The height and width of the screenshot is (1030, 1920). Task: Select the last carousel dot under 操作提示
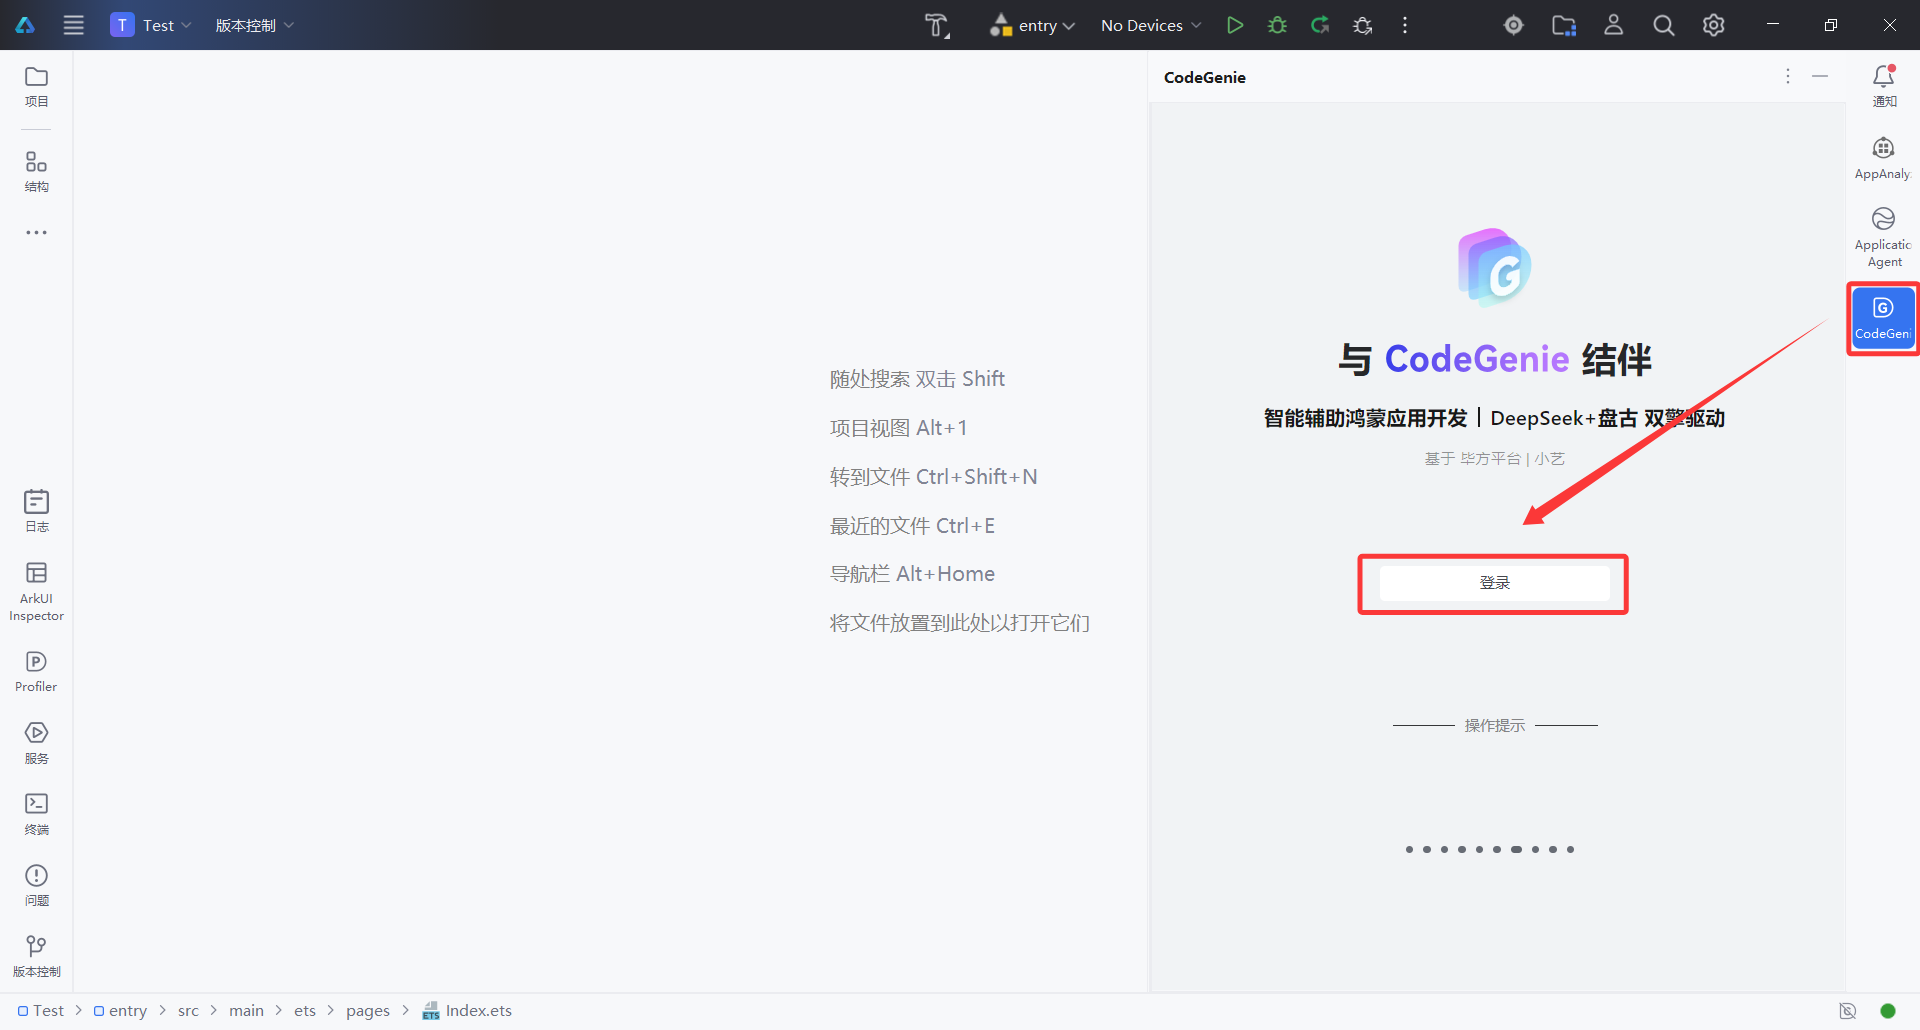[1570, 849]
